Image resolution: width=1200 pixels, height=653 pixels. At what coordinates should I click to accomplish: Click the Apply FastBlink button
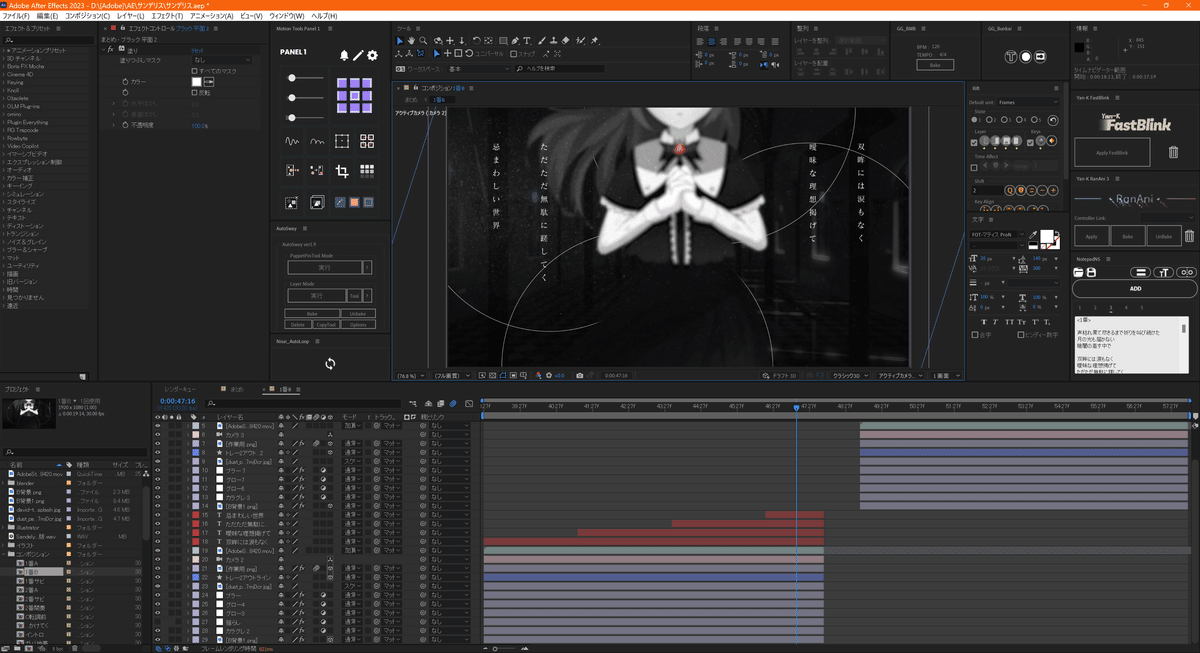click(1112, 152)
